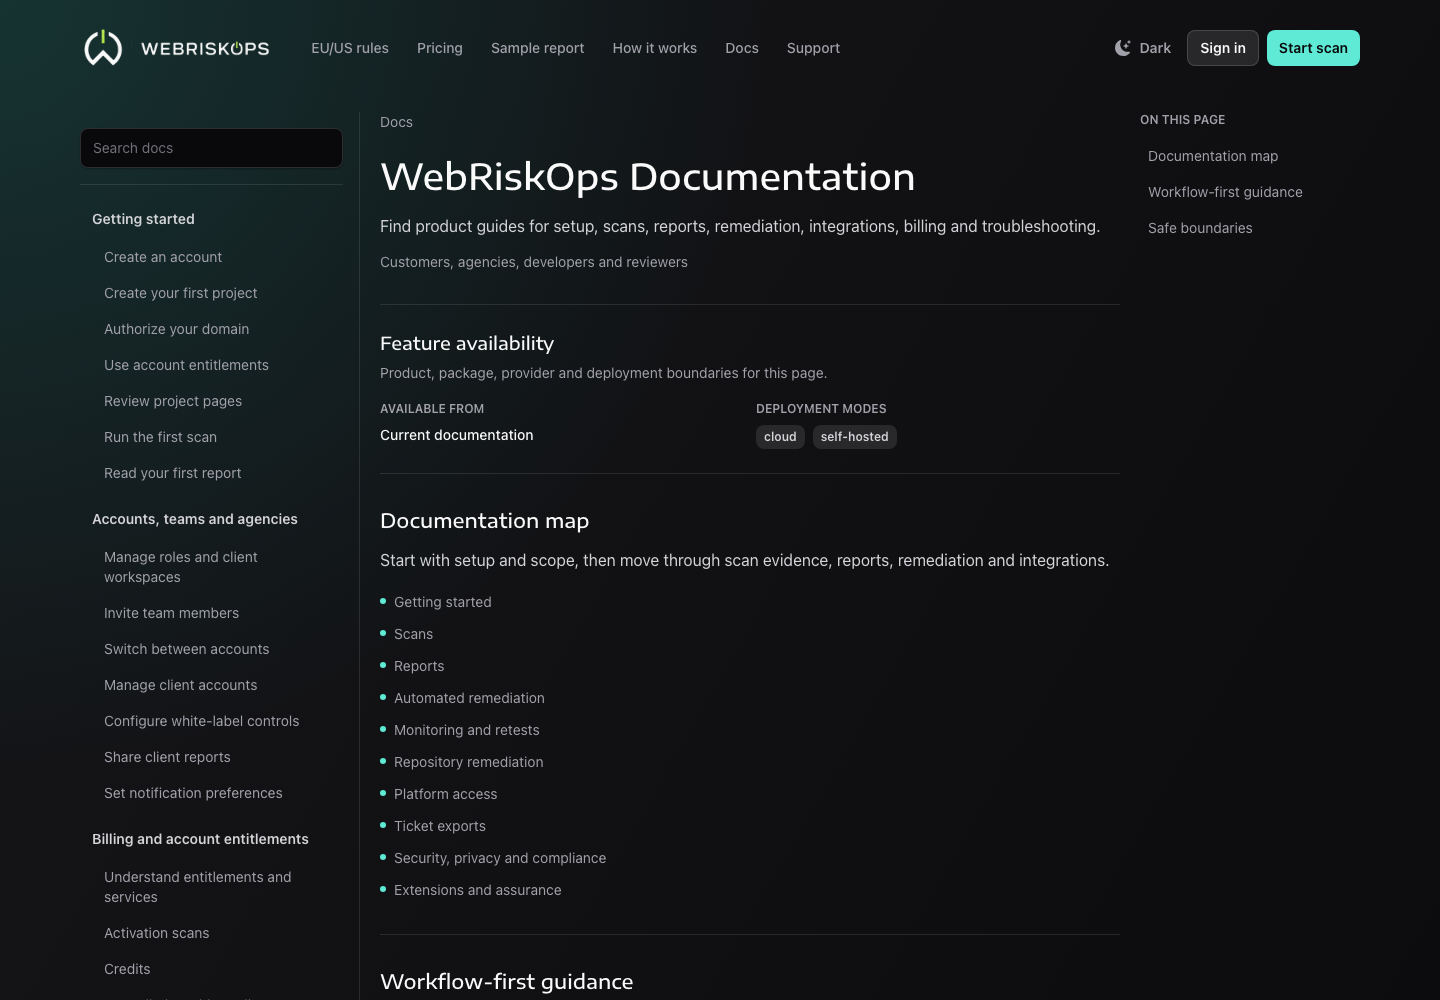The height and width of the screenshot is (1000, 1440).
Task: Open Ticket exports
Action: point(440,826)
